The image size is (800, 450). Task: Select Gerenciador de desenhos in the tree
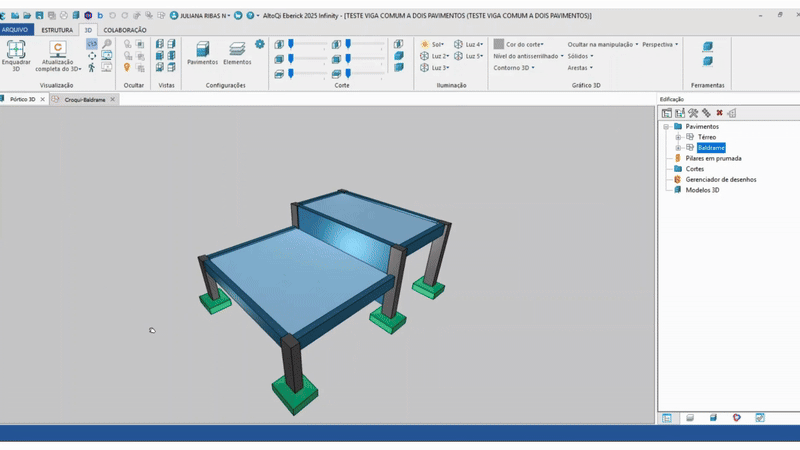720,179
